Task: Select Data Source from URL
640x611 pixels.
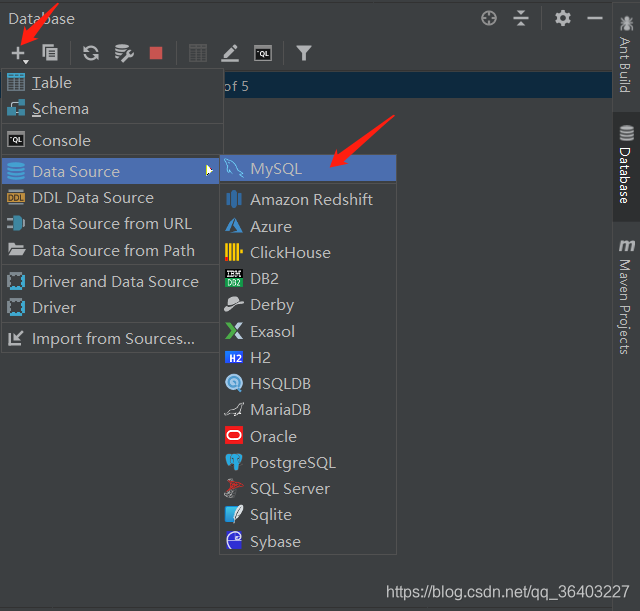Action: pos(111,224)
